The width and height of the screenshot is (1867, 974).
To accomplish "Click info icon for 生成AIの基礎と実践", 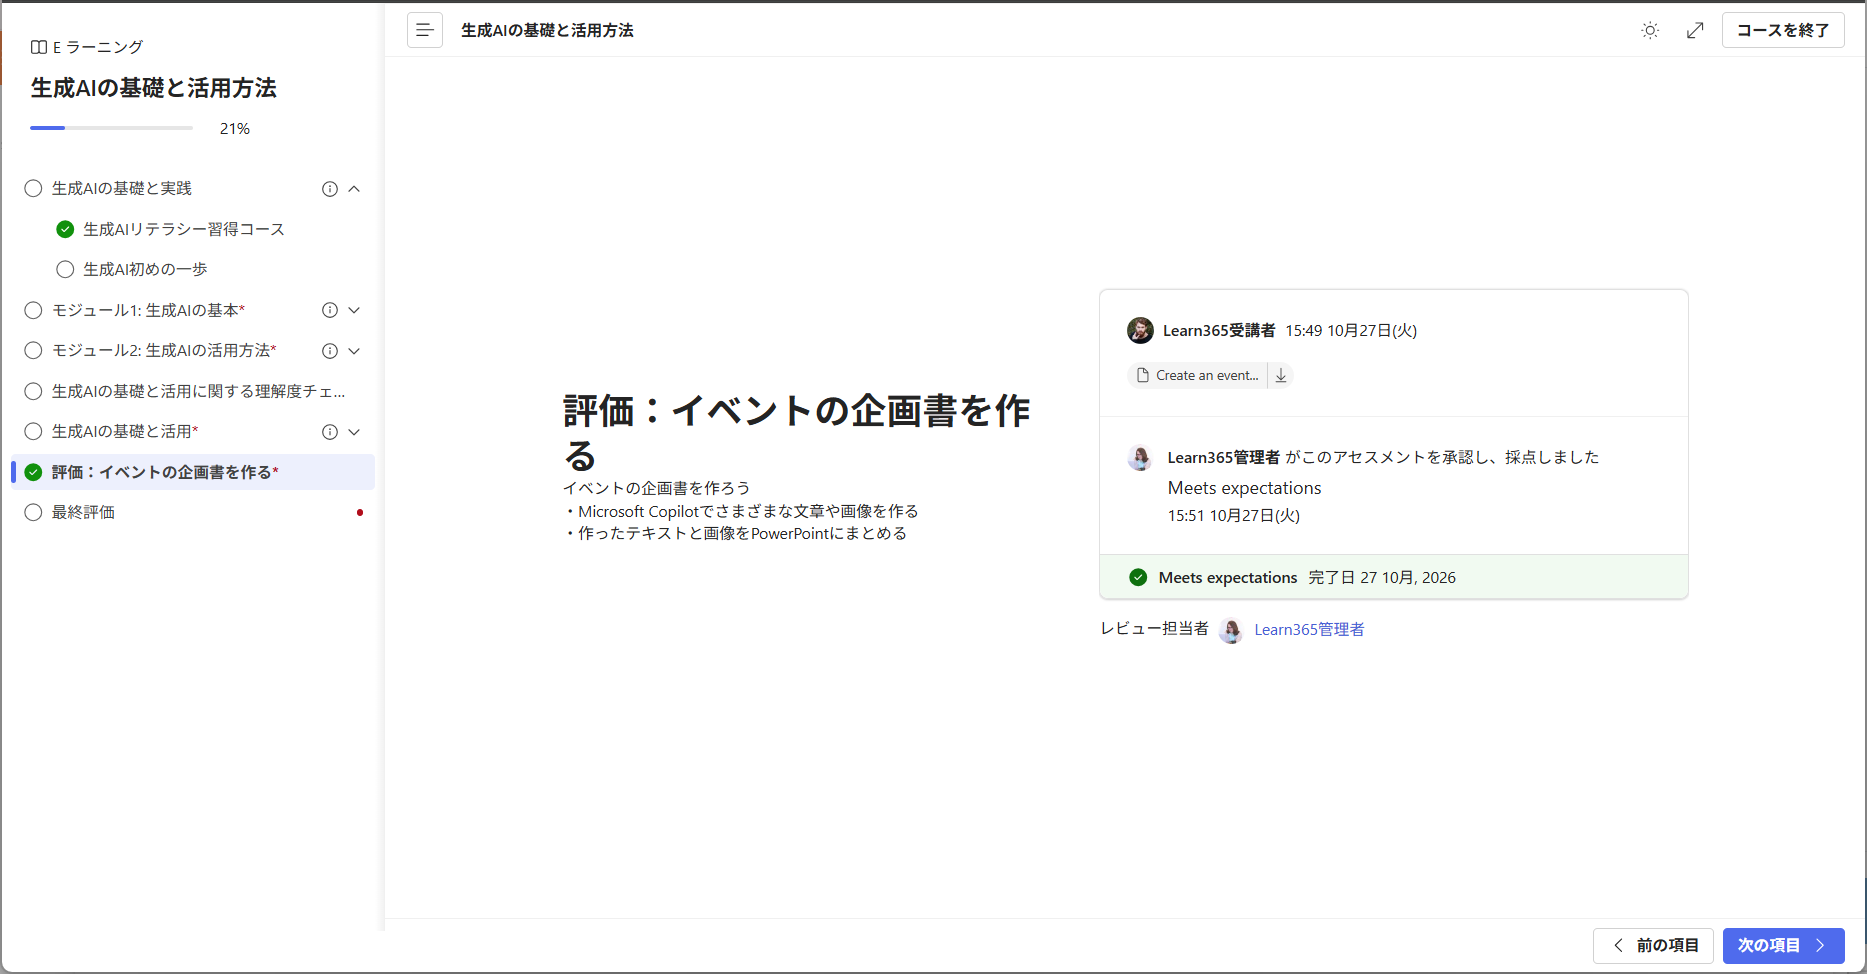I will (330, 189).
